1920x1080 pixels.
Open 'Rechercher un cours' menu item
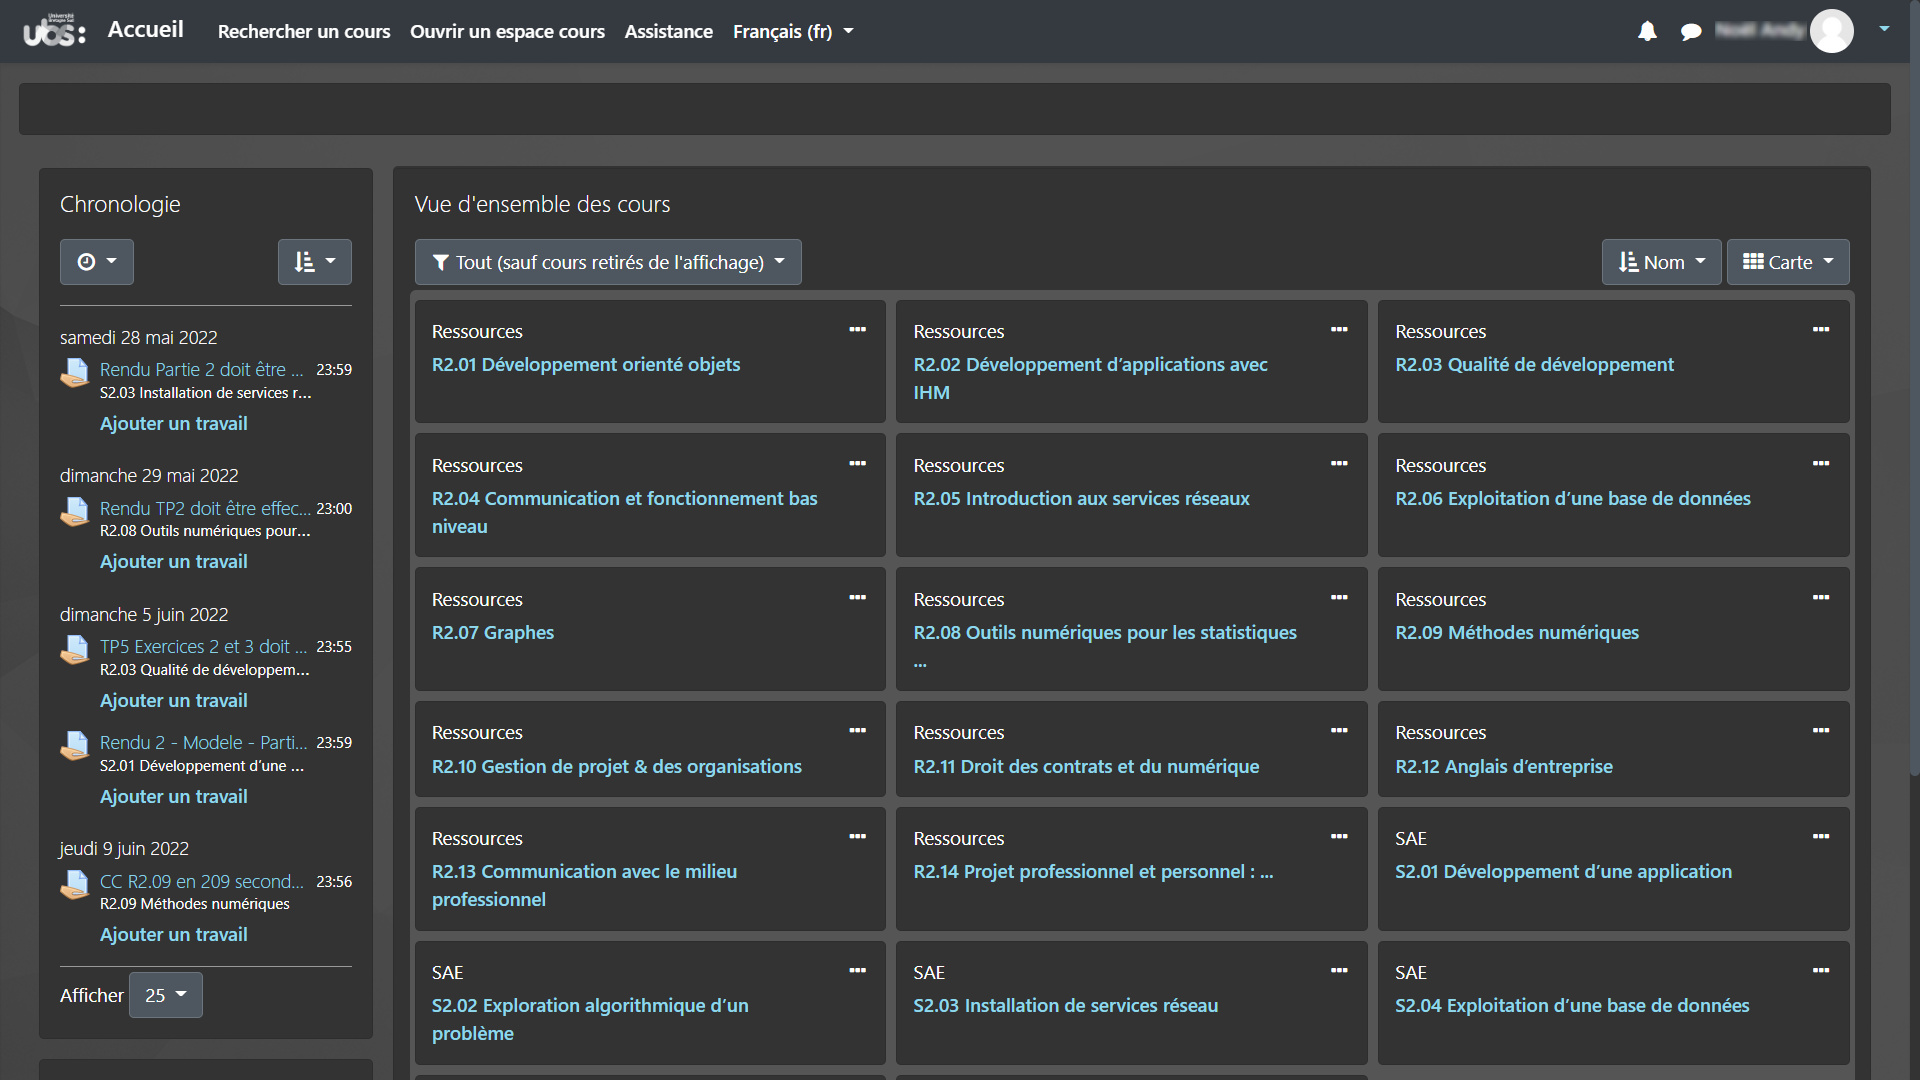[x=304, y=32]
